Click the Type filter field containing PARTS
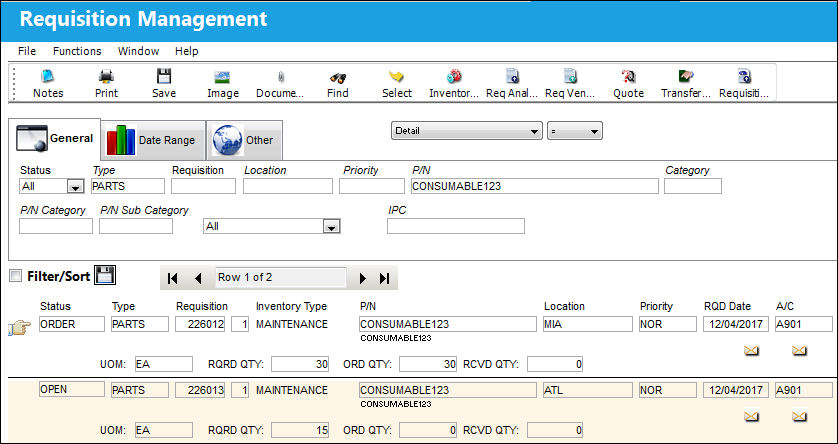The width and height of the screenshot is (838, 444). [128, 186]
